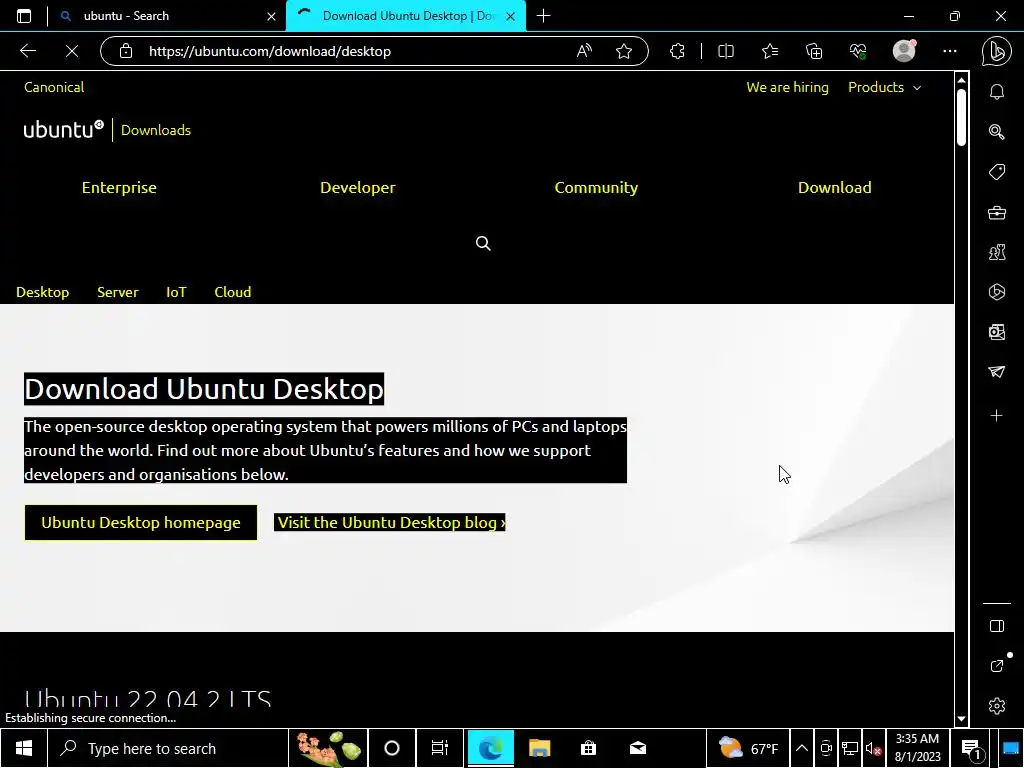View site information lock icon
This screenshot has height=768, width=1024.
126,51
